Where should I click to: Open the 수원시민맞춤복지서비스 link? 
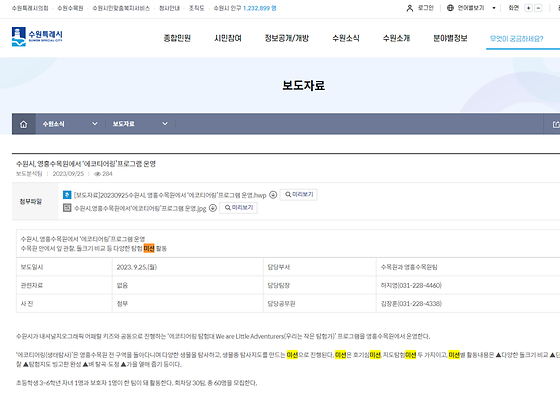tap(121, 8)
